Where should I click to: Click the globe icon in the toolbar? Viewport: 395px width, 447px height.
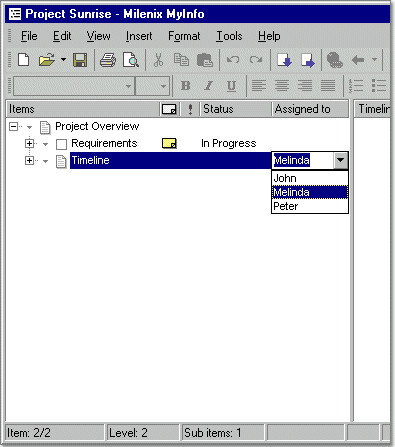pos(335,60)
